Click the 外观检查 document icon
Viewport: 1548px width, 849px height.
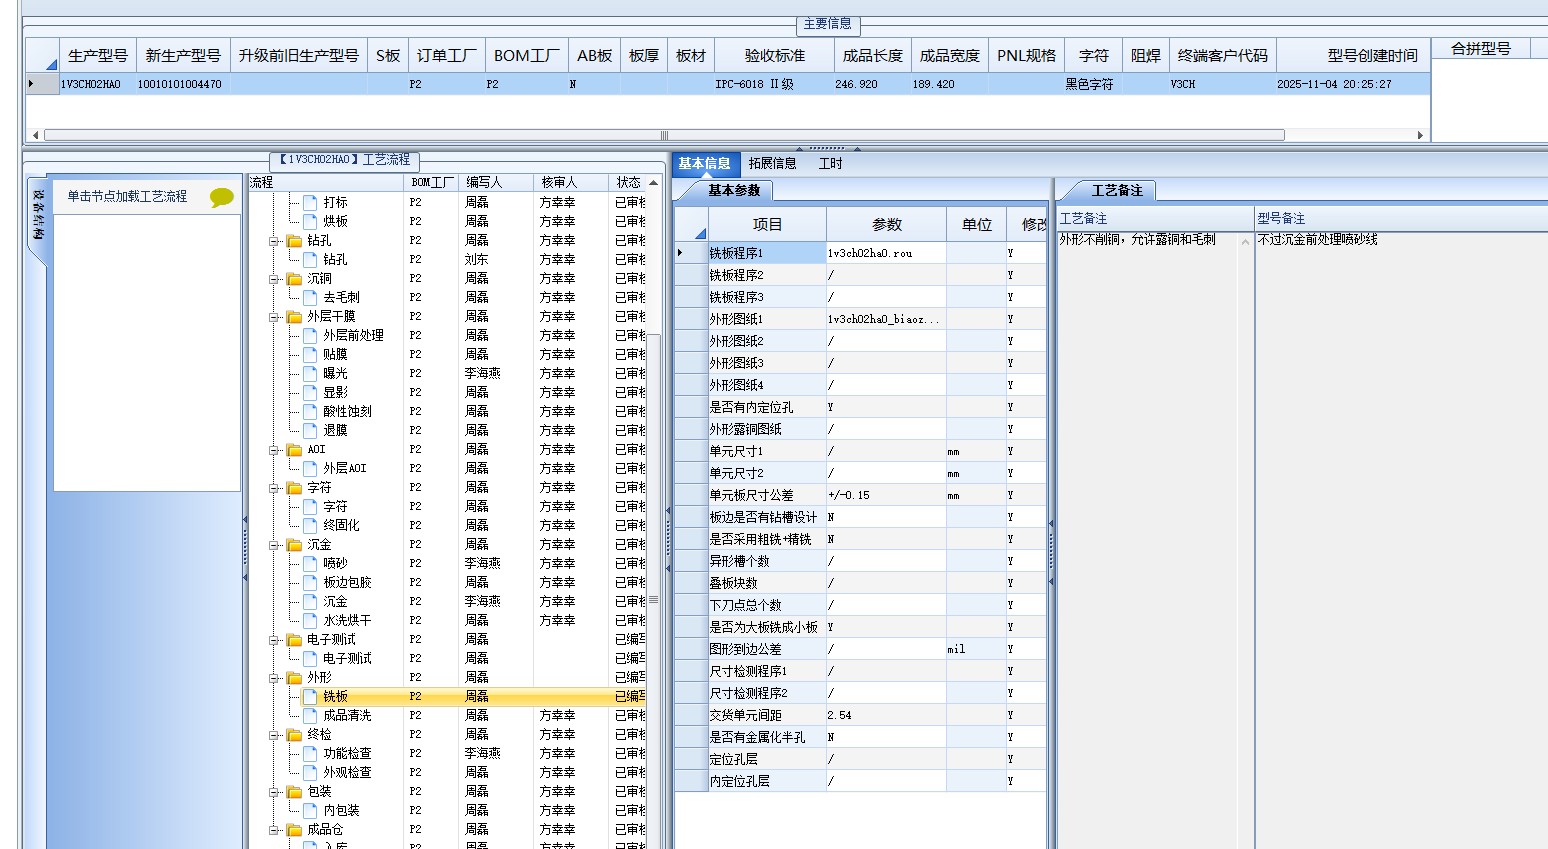coord(310,772)
